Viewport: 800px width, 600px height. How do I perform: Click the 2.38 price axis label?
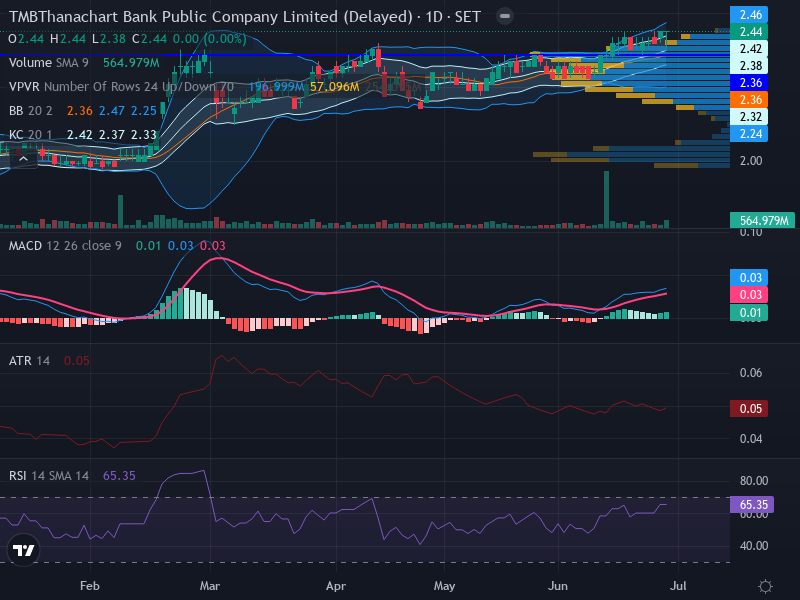[x=749, y=66]
